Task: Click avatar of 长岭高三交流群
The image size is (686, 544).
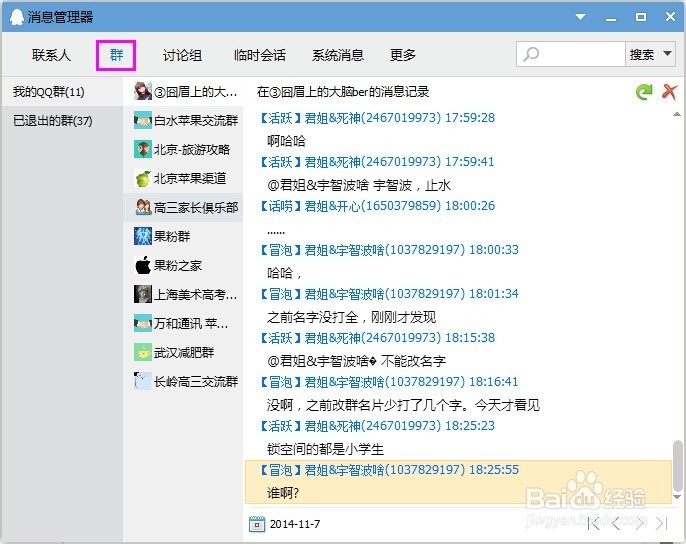Action: [x=143, y=381]
